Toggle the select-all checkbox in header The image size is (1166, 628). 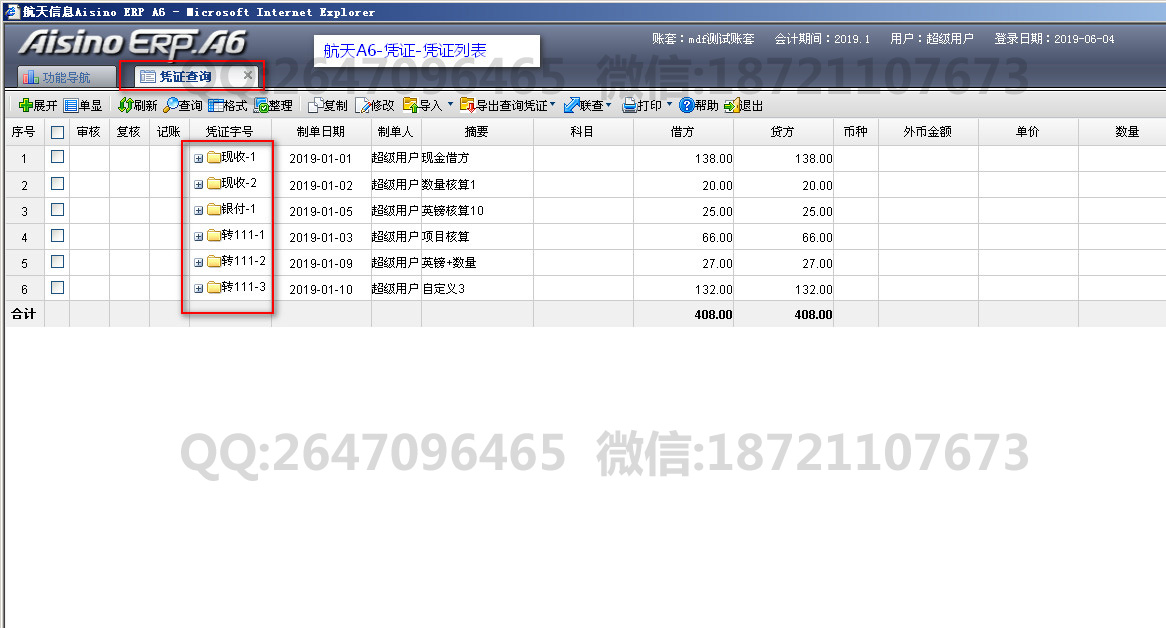57,132
